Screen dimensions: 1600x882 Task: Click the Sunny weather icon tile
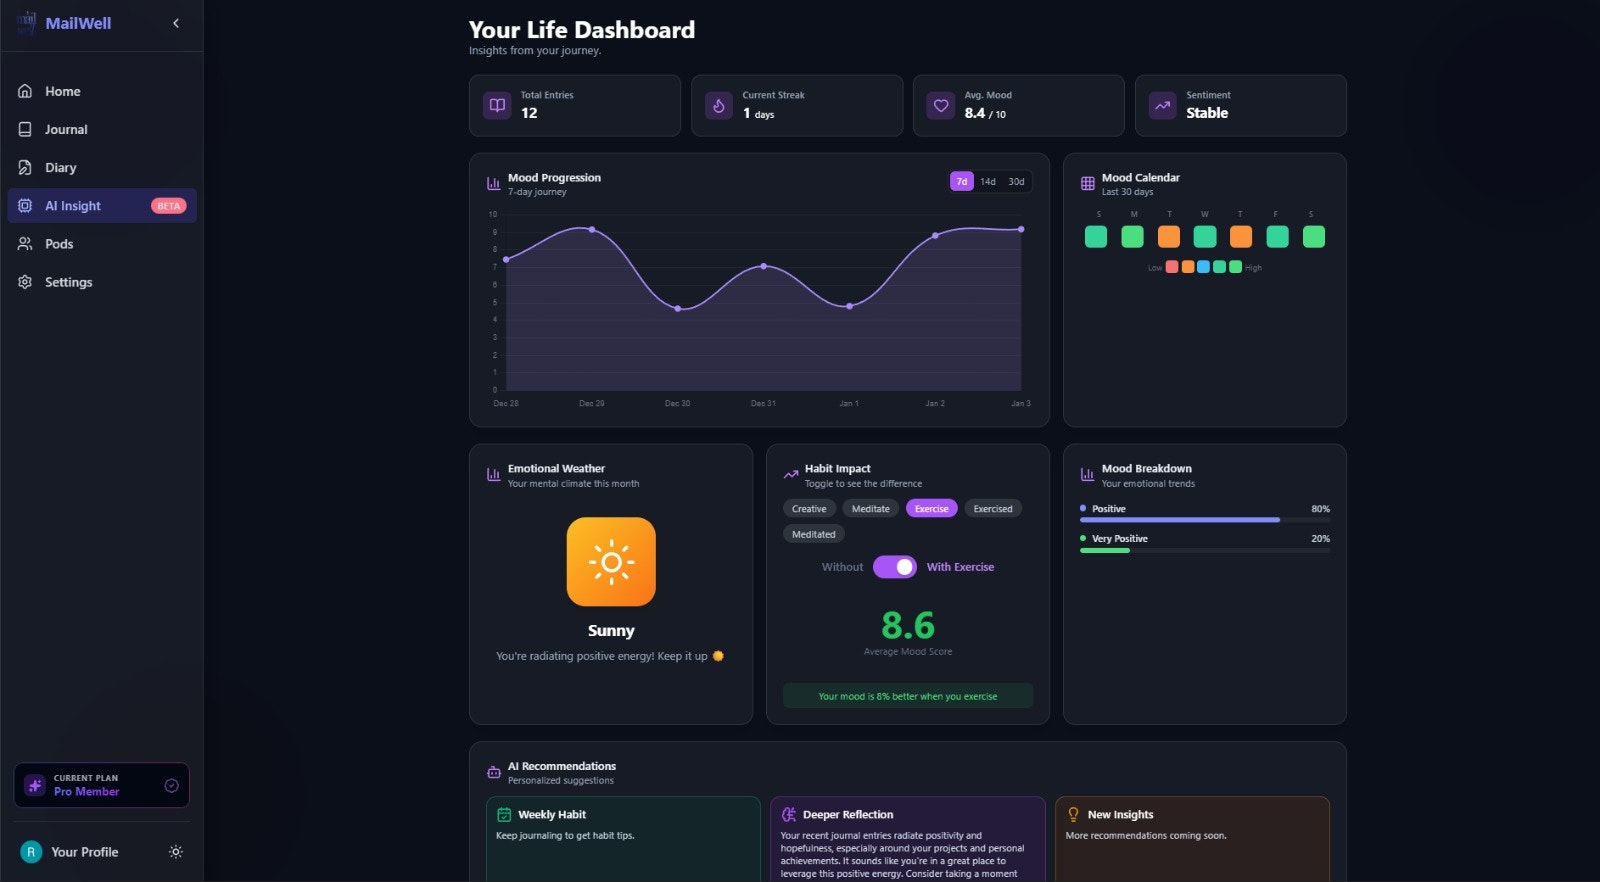pos(611,562)
